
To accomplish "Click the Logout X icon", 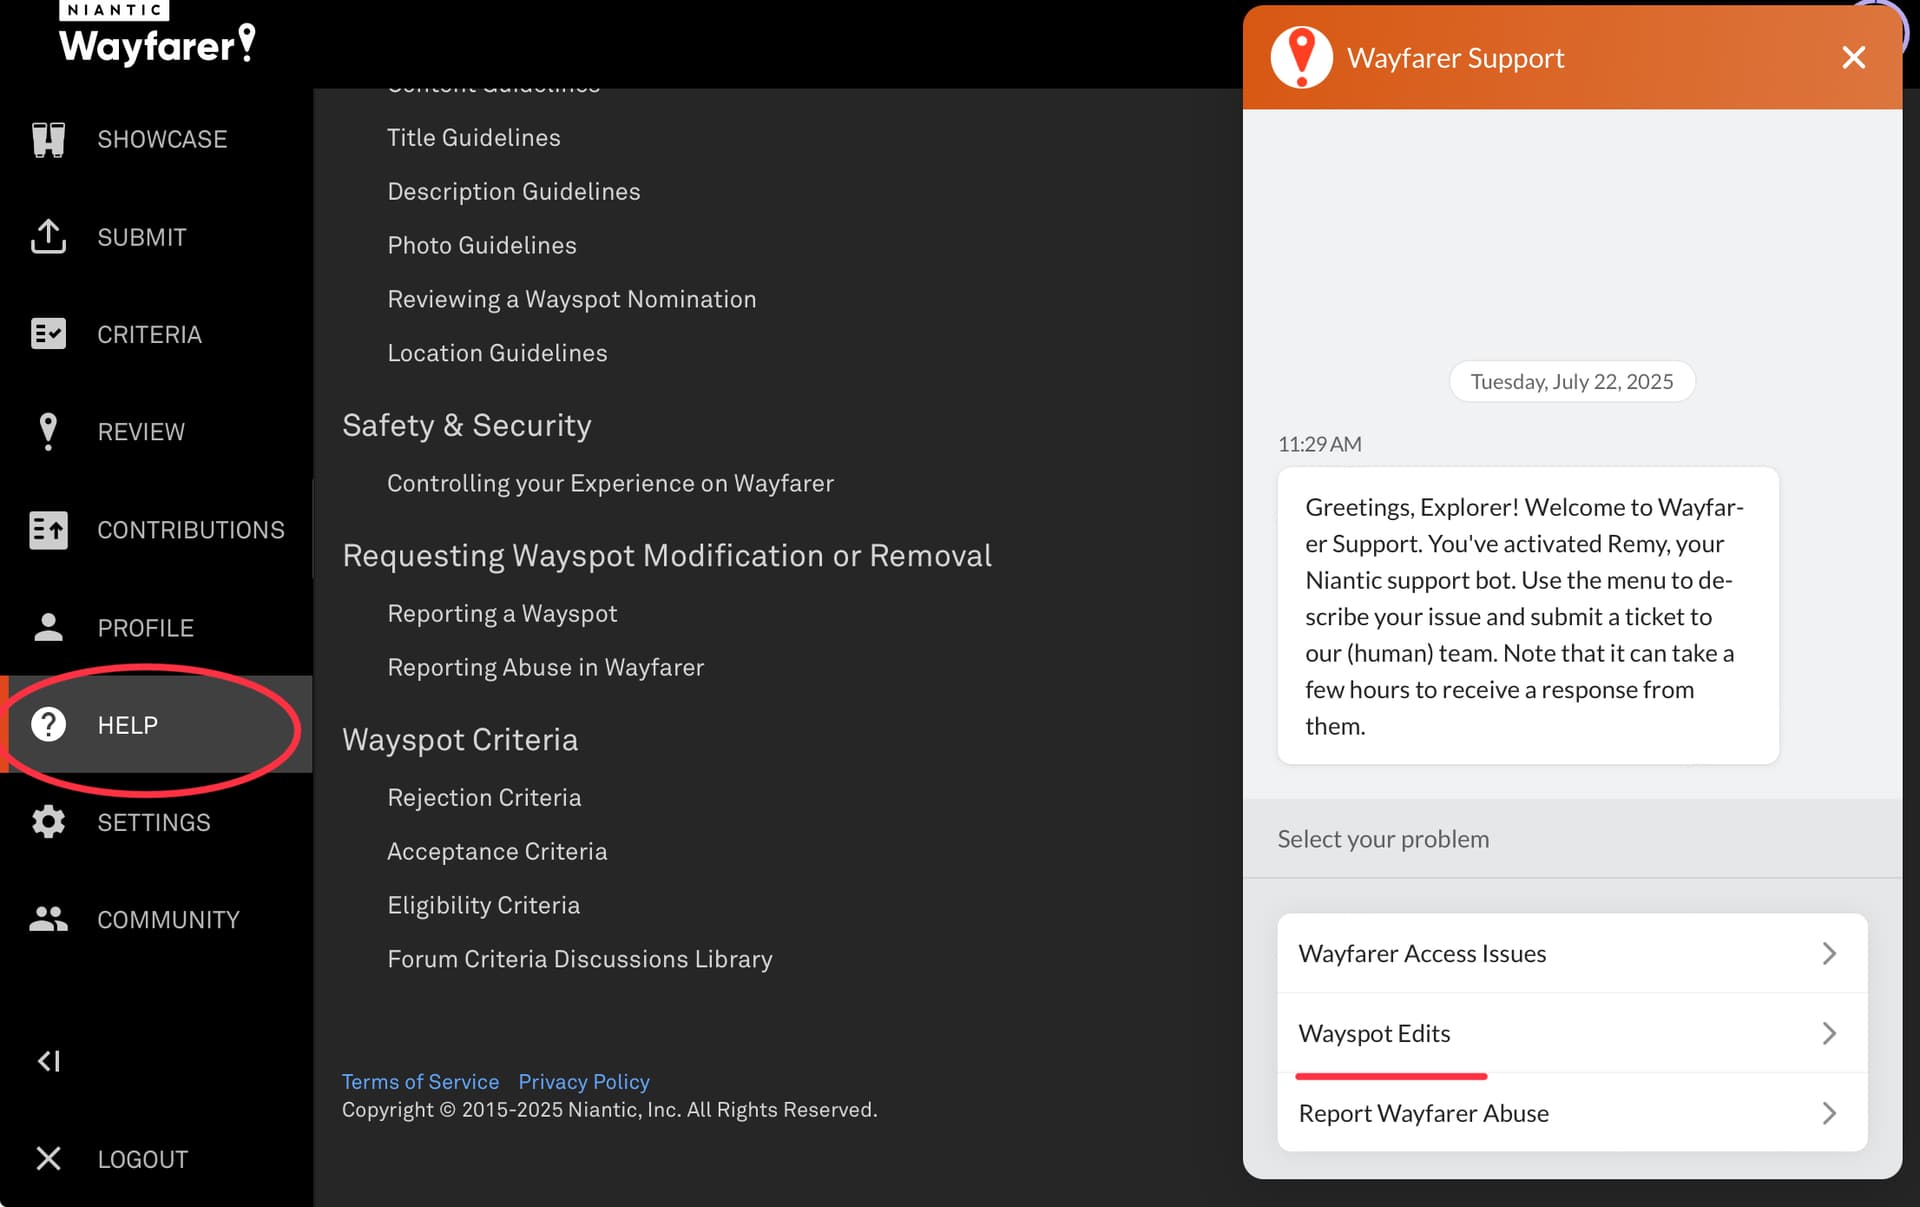I will [x=48, y=1158].
